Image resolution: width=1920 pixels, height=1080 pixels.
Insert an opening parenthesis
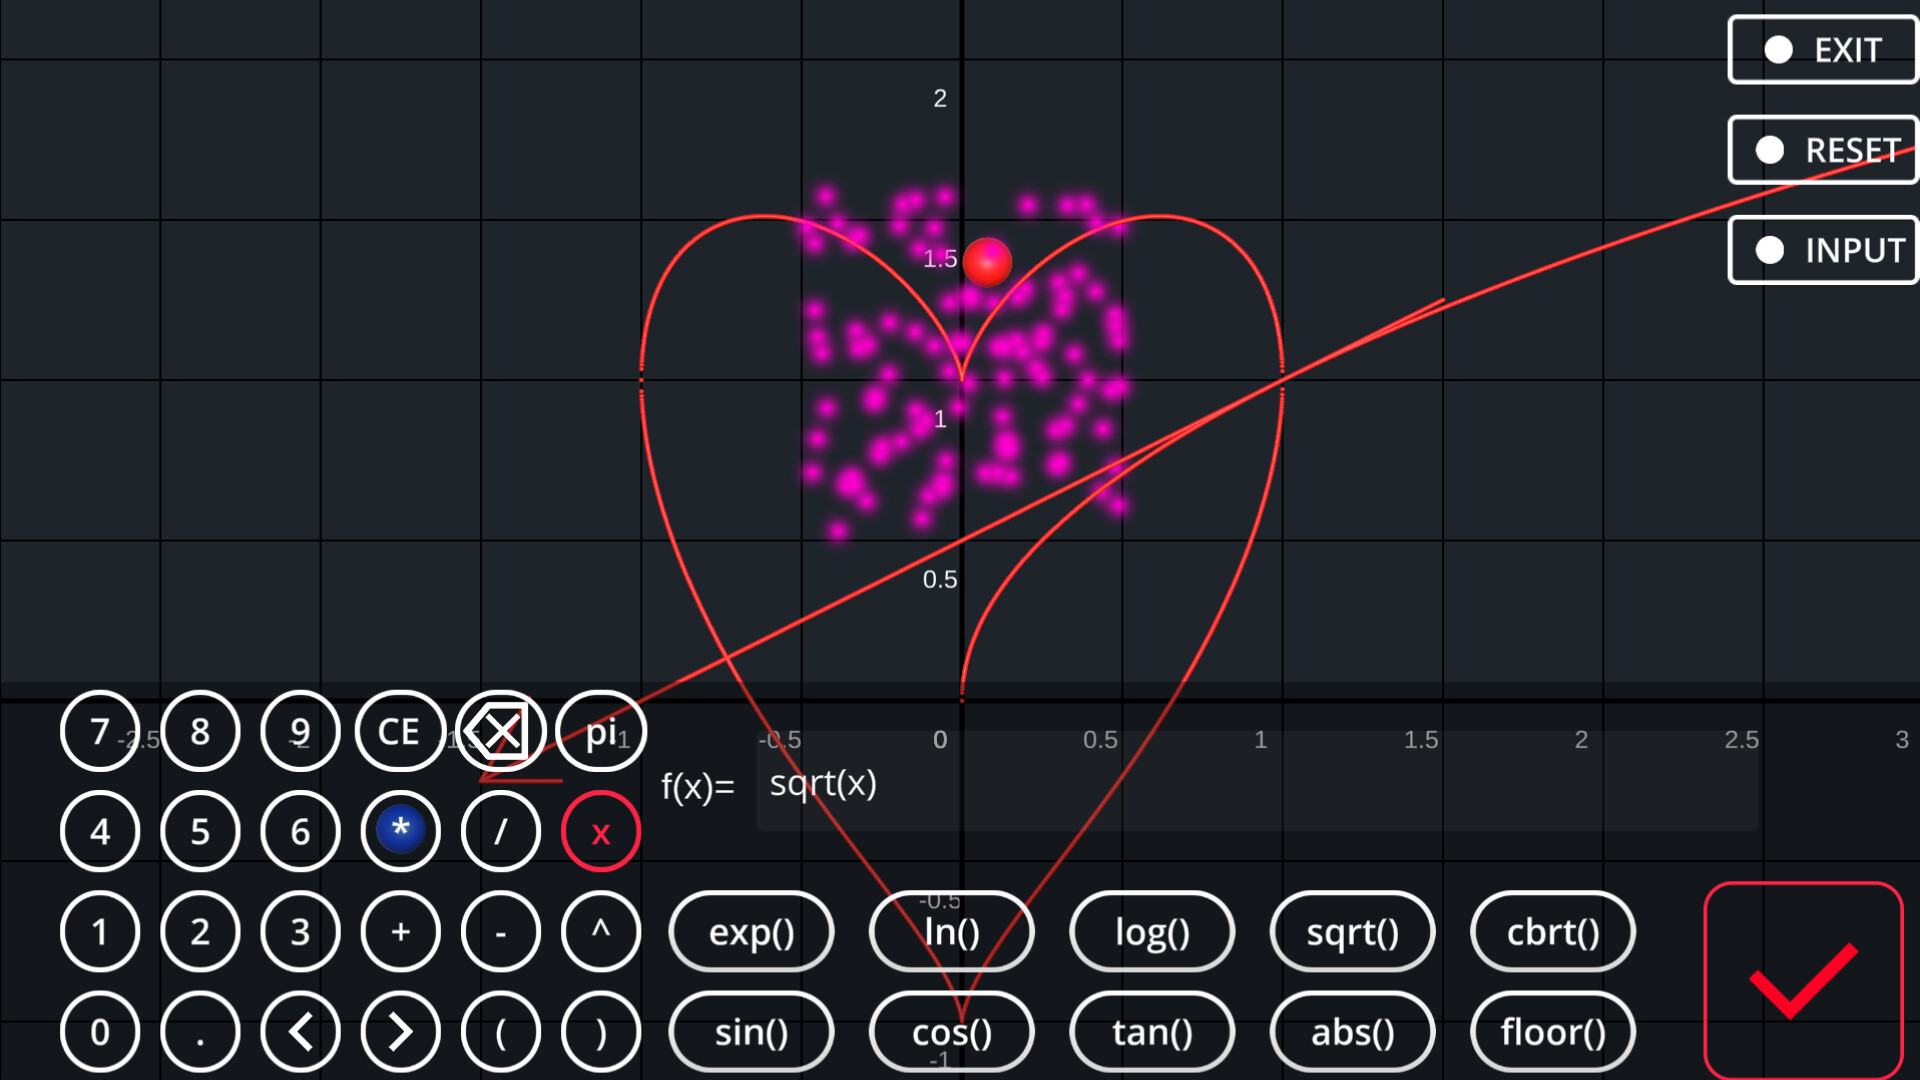(x=500, y=1031)
